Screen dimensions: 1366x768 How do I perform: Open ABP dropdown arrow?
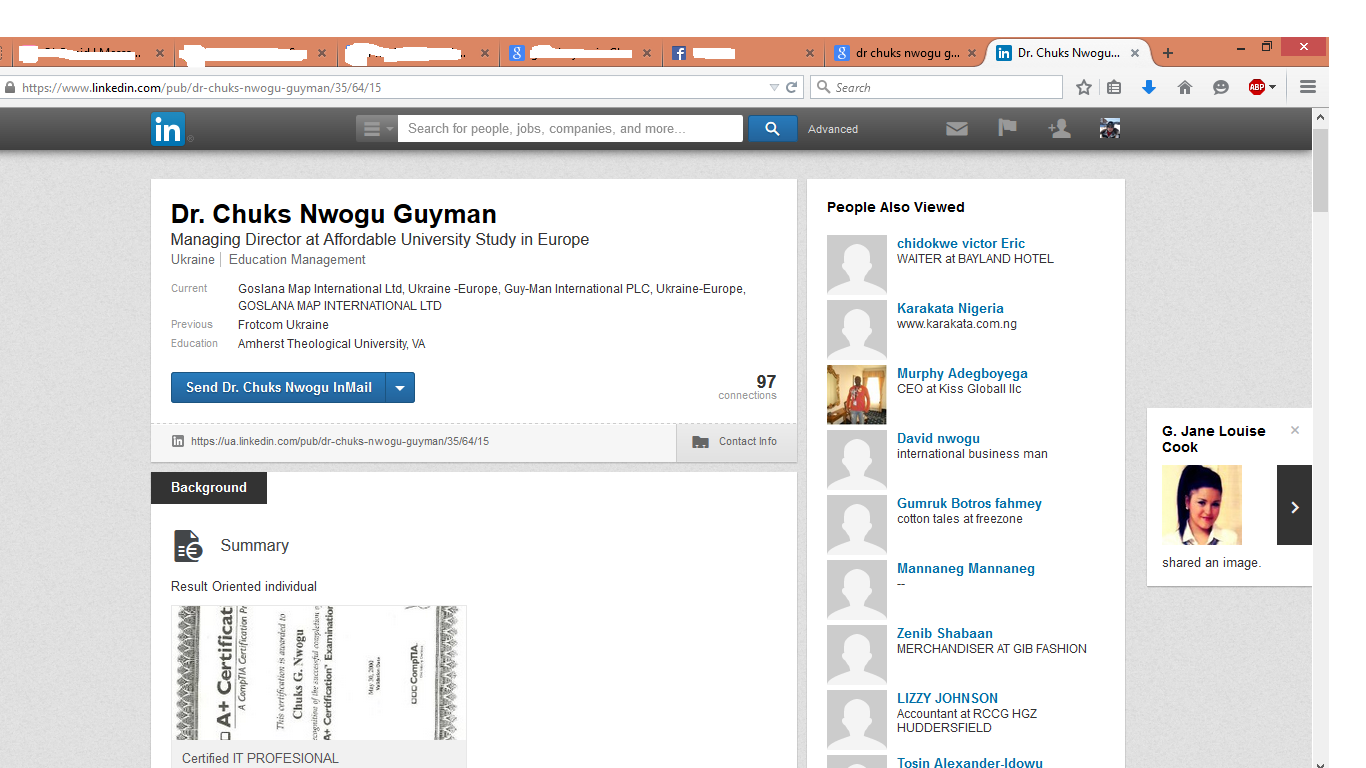click(x=1272, y=88)
